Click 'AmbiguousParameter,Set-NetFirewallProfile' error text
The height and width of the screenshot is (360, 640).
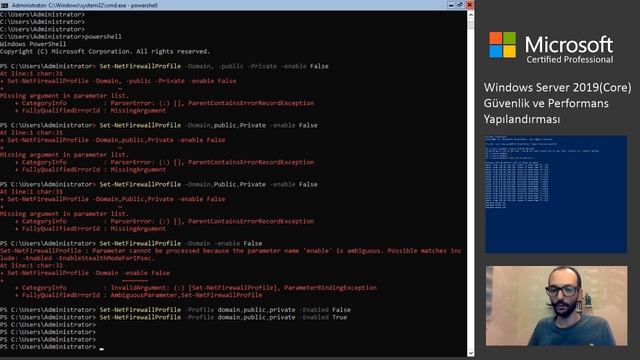[x=186, y=295]
